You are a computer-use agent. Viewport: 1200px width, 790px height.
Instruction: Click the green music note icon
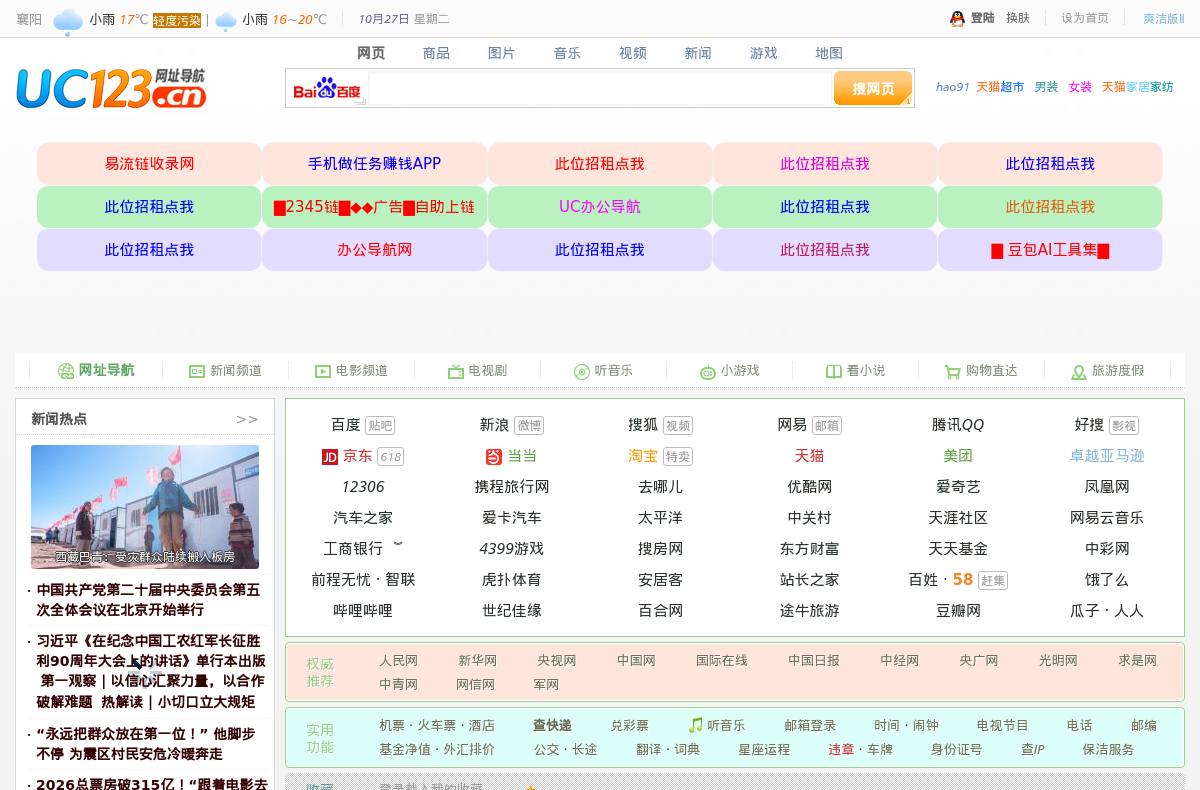pos(695,725)
